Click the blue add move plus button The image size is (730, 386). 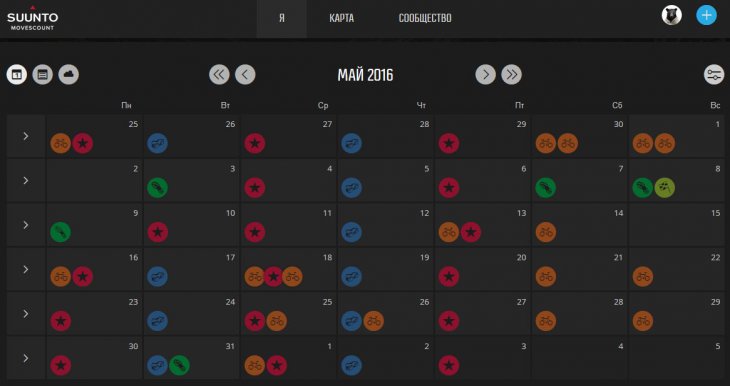click(x=706, y=15)
